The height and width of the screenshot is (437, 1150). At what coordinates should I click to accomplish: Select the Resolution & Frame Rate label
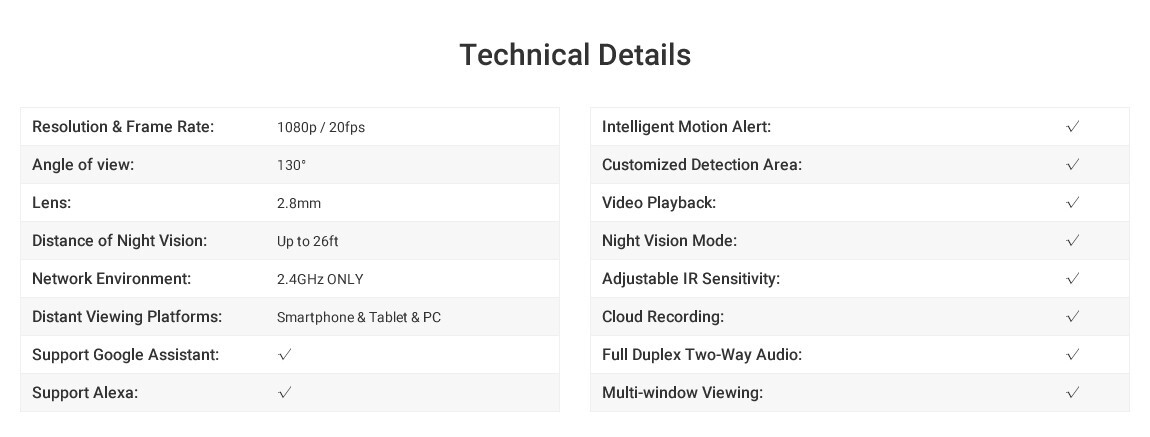(x=123, y=127)
